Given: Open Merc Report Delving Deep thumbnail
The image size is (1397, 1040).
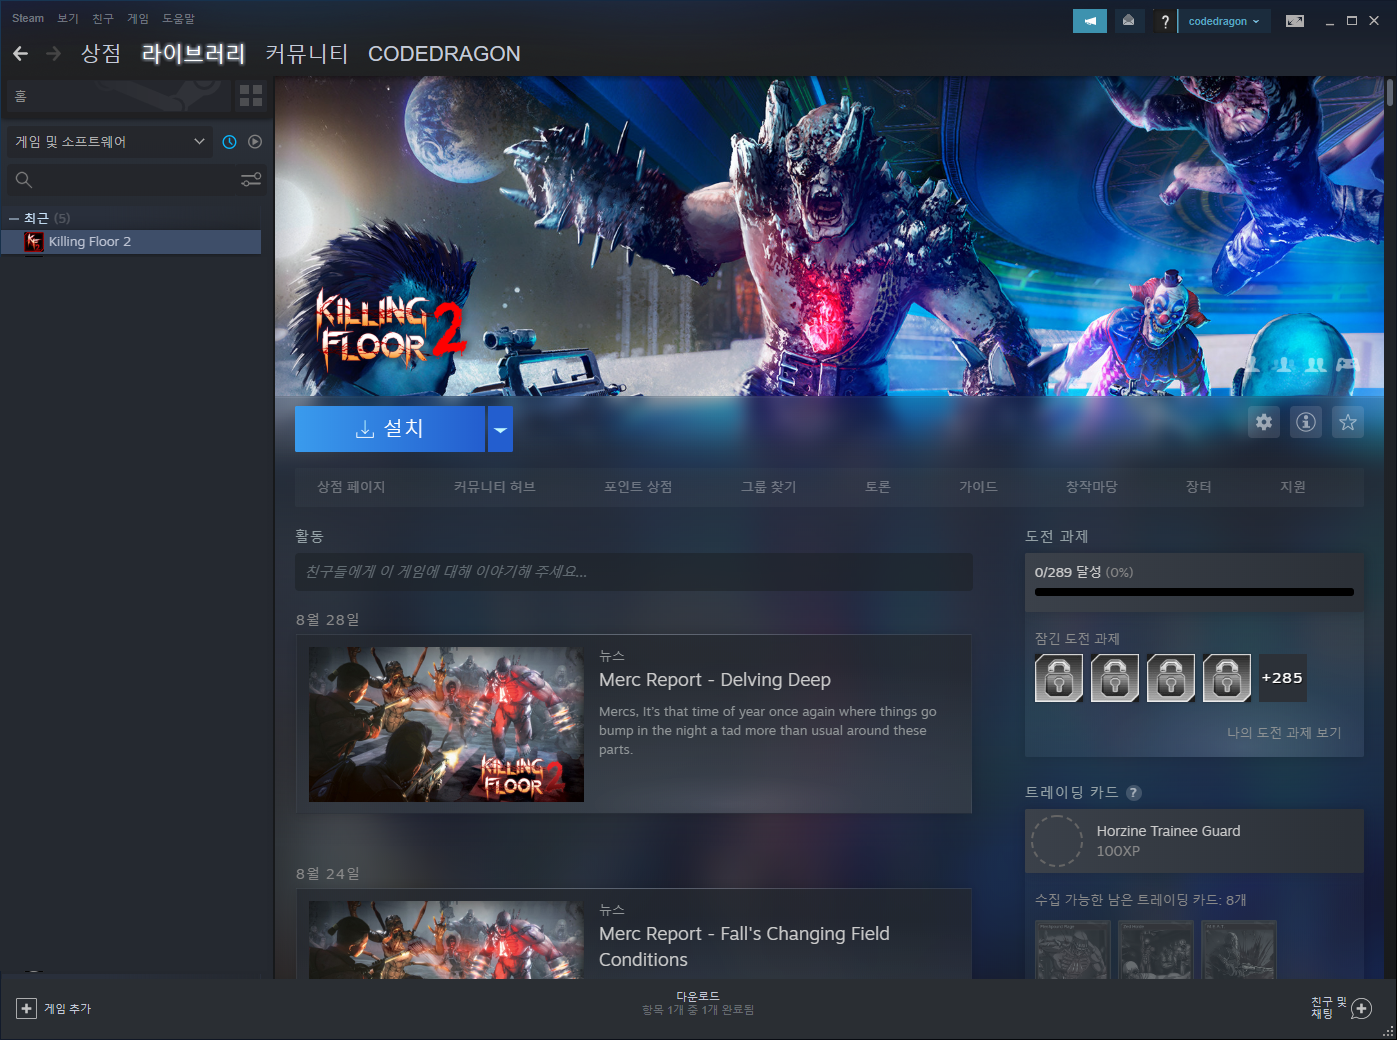Looking at the screenshot, I should click(446, 724).
